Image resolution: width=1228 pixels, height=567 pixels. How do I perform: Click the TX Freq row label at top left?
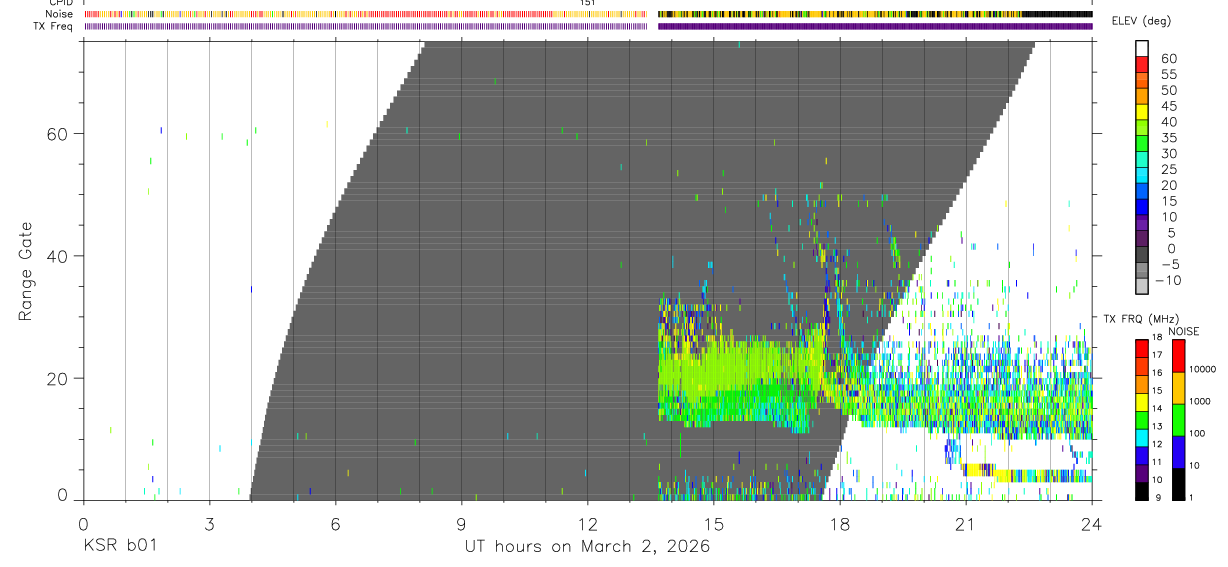[54, 26]
